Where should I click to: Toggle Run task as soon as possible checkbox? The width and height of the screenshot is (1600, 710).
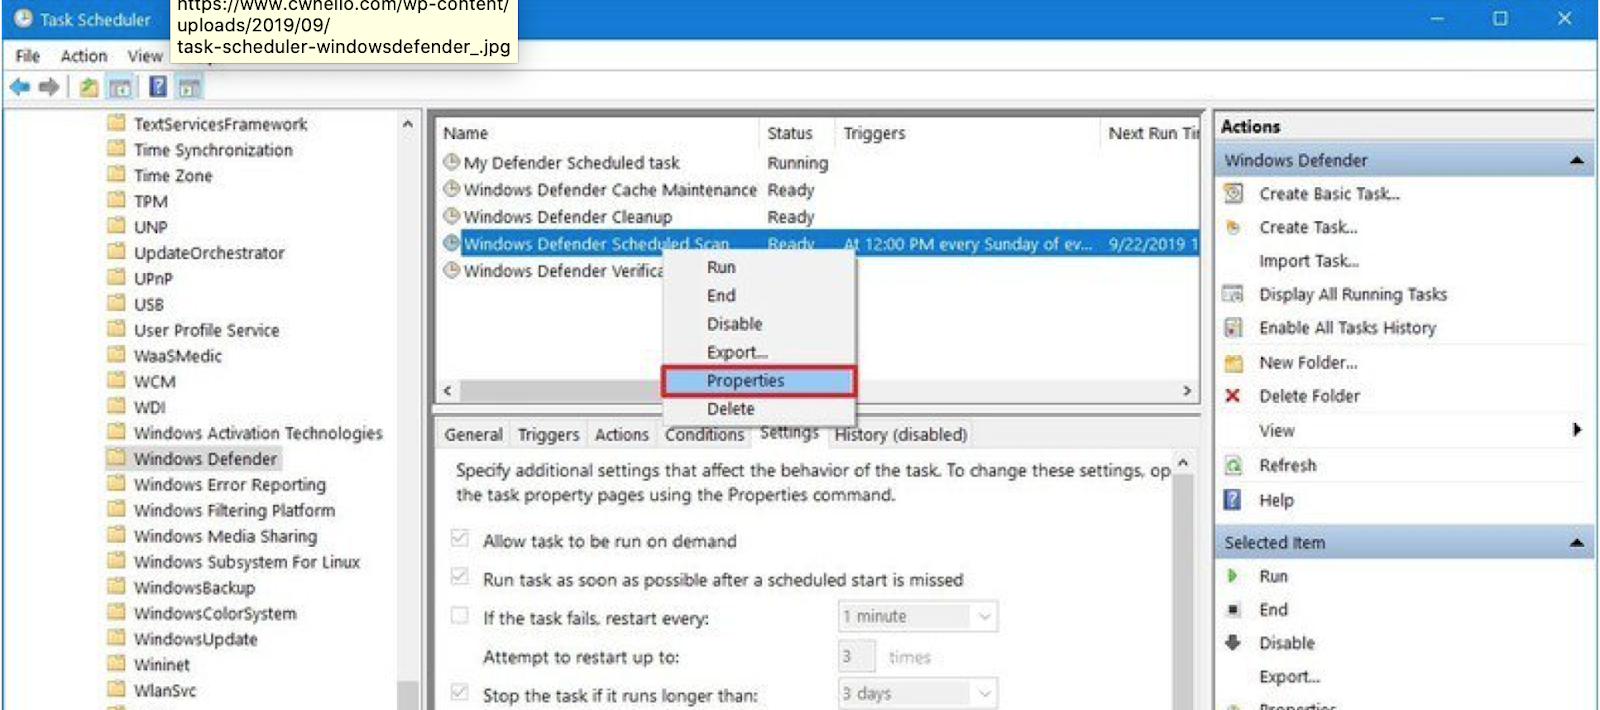(x=460, y=577)
